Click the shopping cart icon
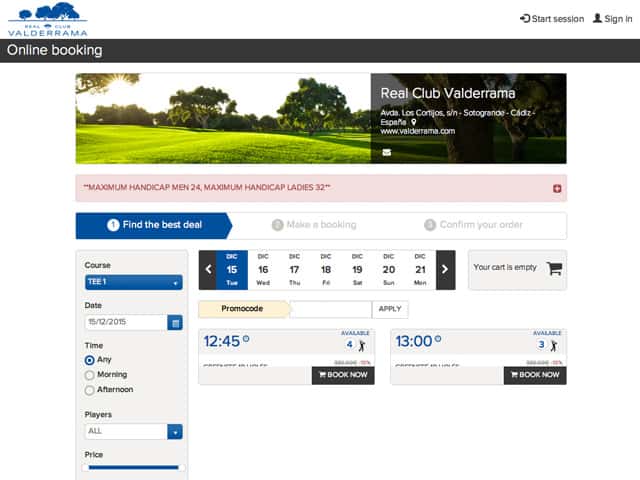The image size is (640, 480). coord(555,268)
